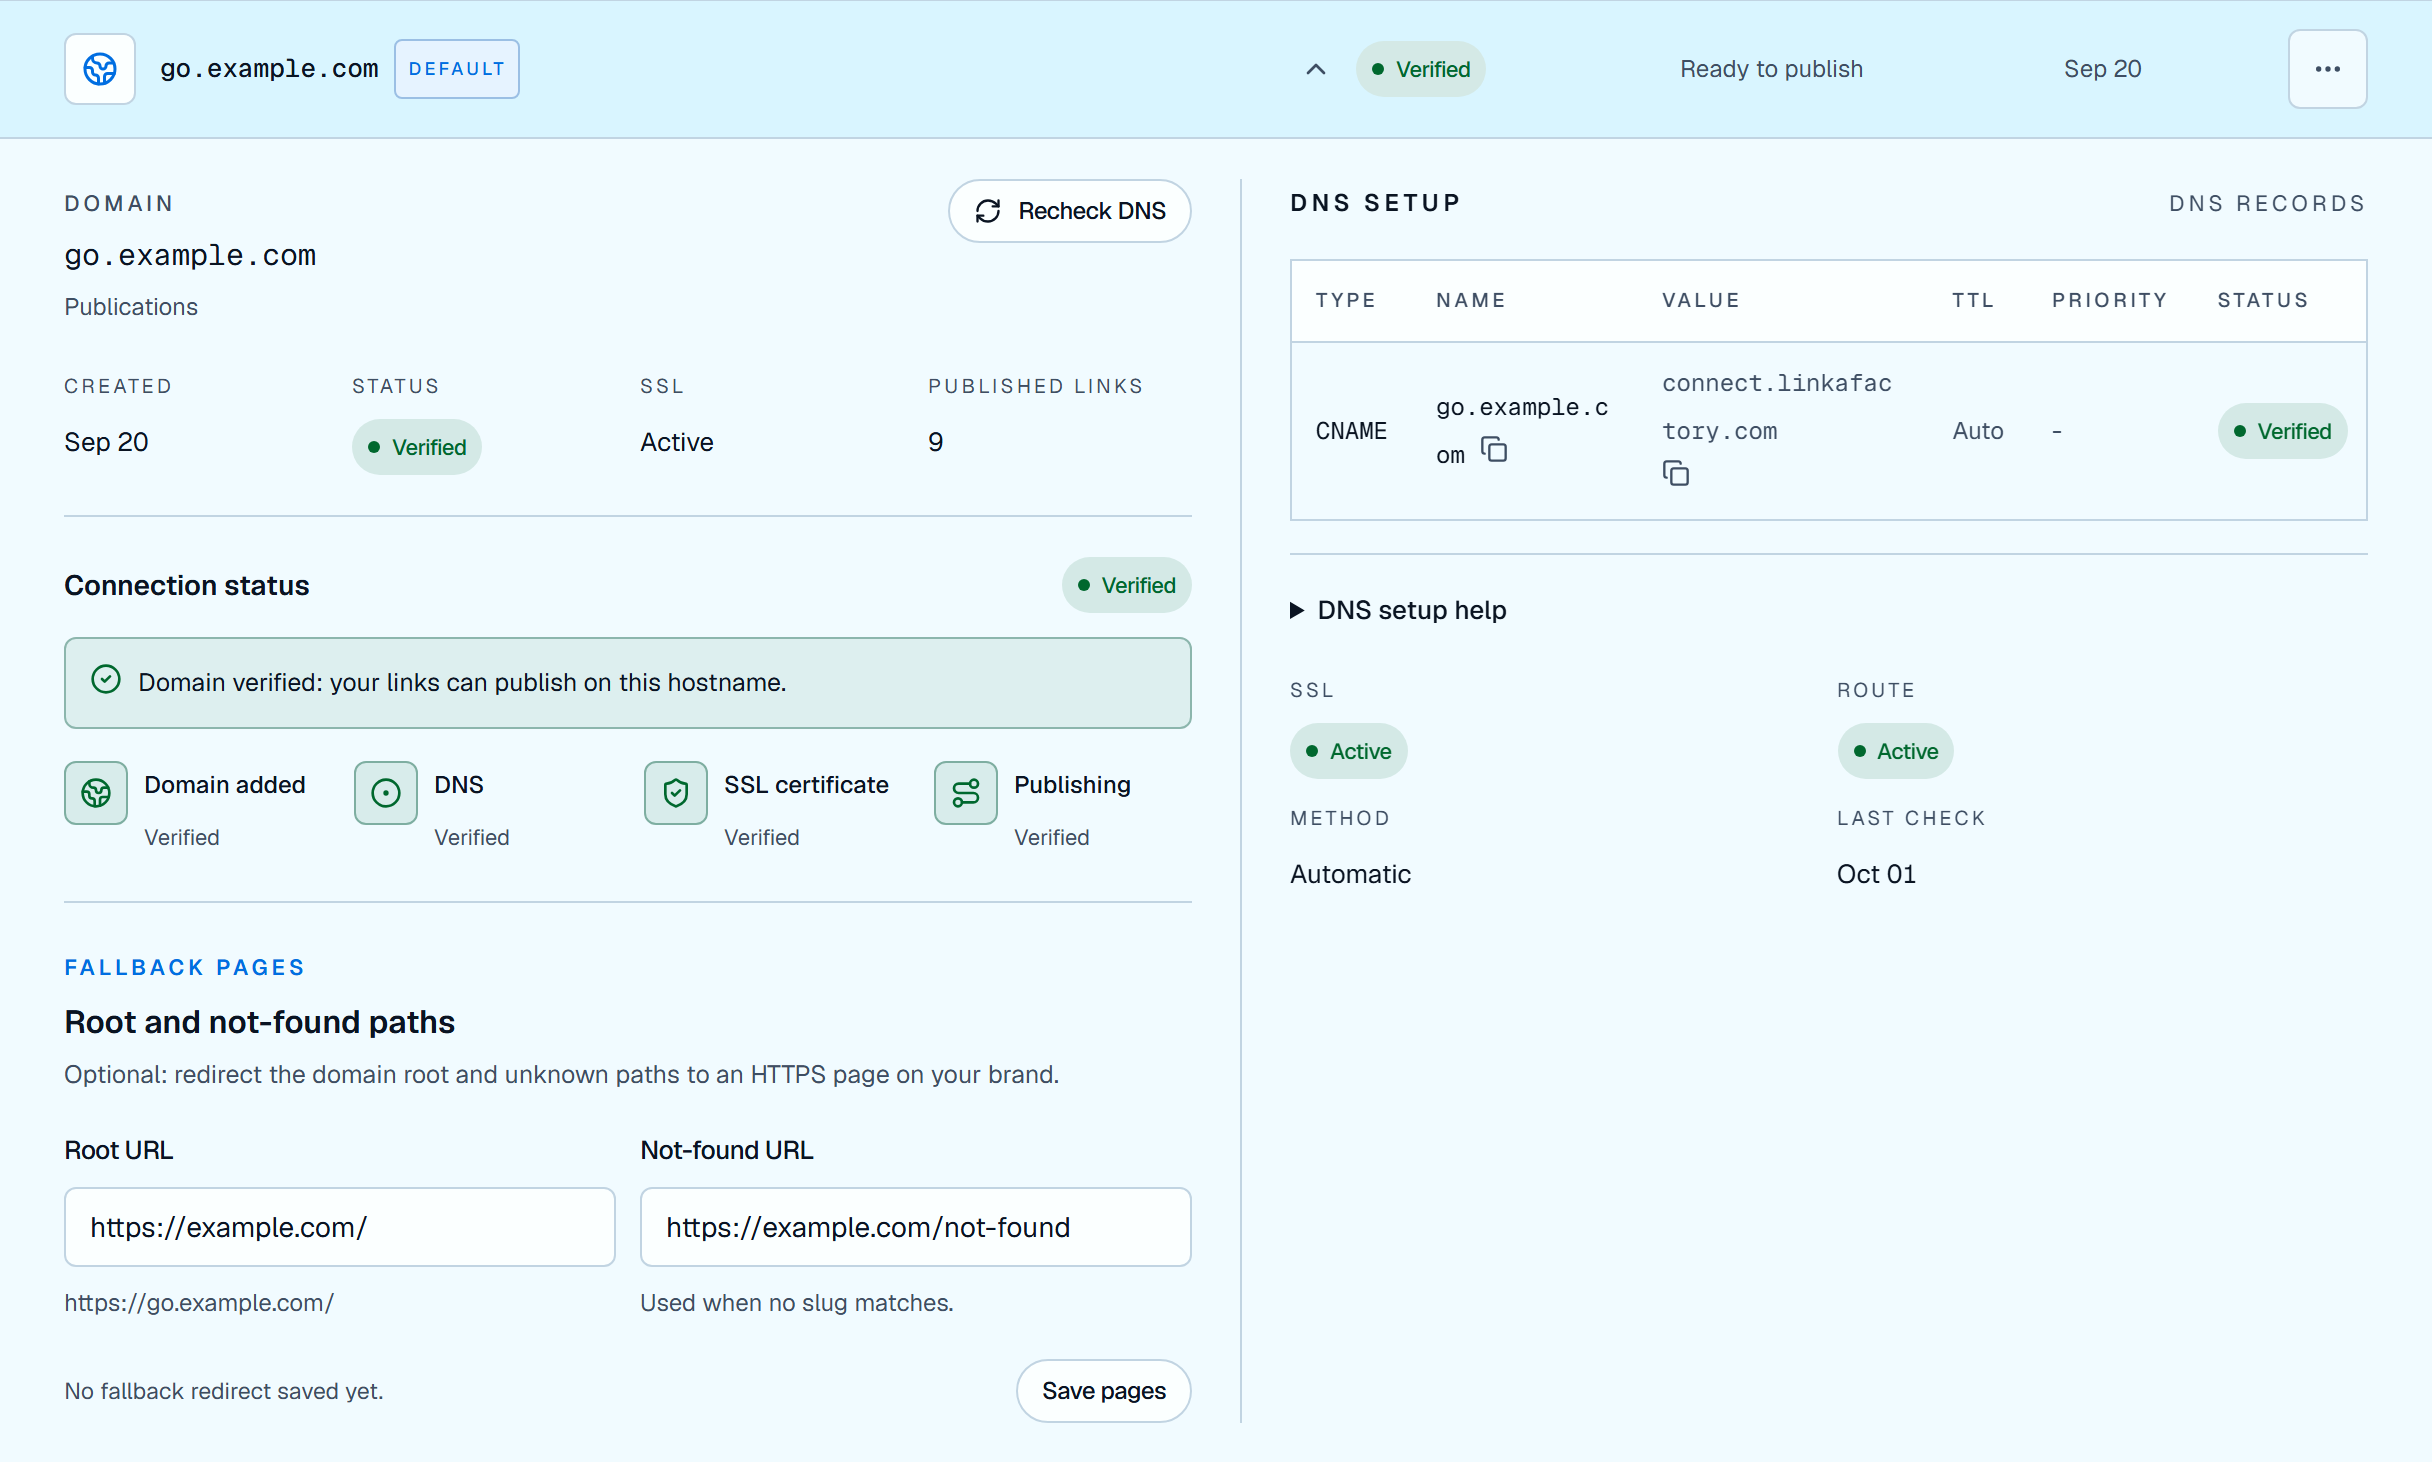Click the Recheck DNS button
Image resolution: width=2432 pixels, height=1462 pixels.
[1069, 211]
